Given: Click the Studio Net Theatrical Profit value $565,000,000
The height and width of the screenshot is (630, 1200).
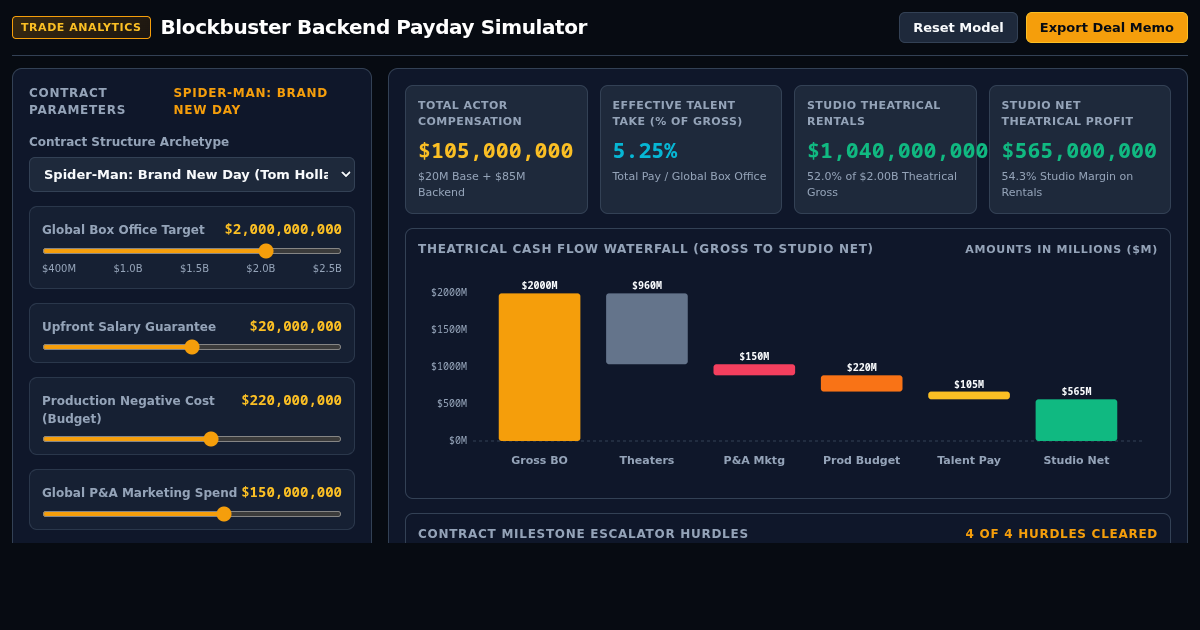Looking at the screenshot, I should tap(1079, 151).
